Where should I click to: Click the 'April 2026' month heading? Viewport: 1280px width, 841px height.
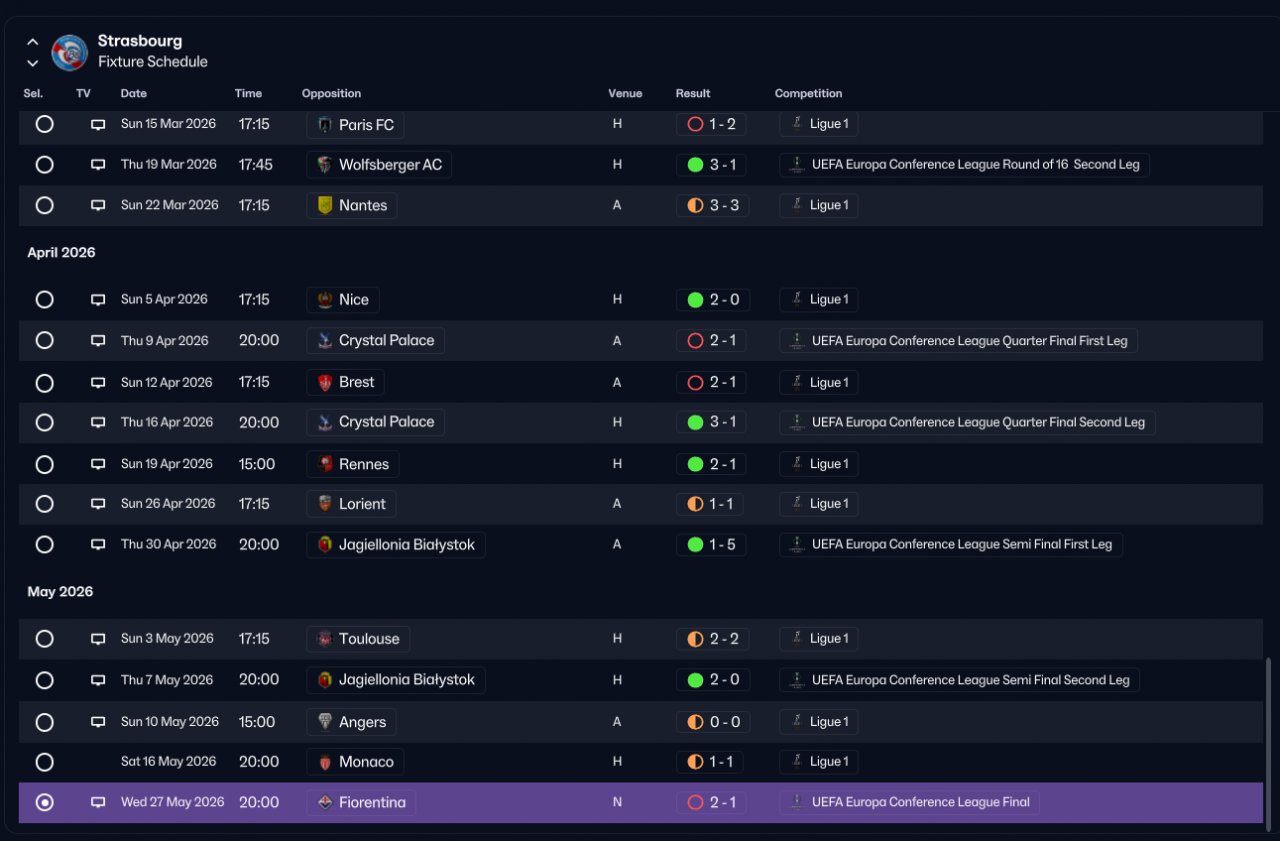pos(61,253)
